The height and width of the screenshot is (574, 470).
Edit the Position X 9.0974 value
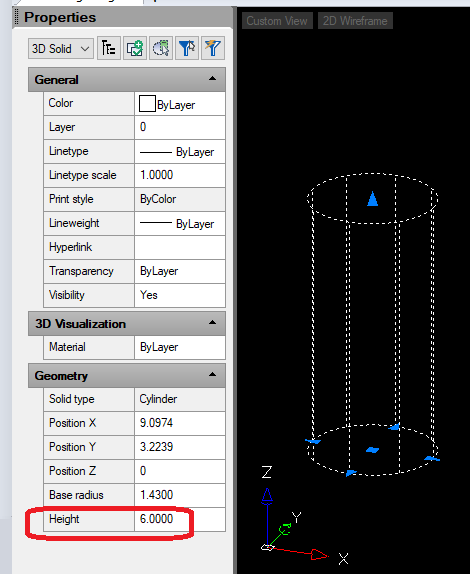(x=180, y=423)
